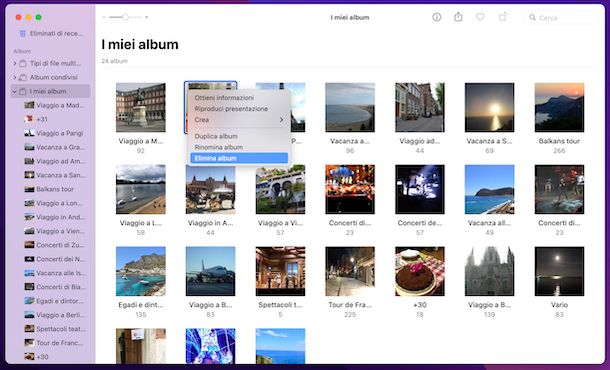Select Concerti dei N... in sidebar

click(x=54, y=259)
